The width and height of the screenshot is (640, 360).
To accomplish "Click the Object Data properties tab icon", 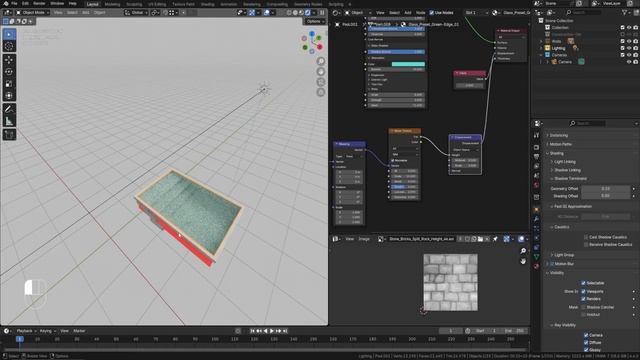I will point(536,256).
